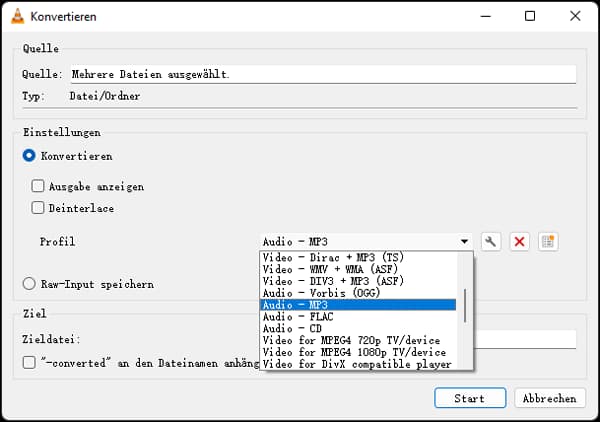Collapse the Profil dropdown arrow

464,241
